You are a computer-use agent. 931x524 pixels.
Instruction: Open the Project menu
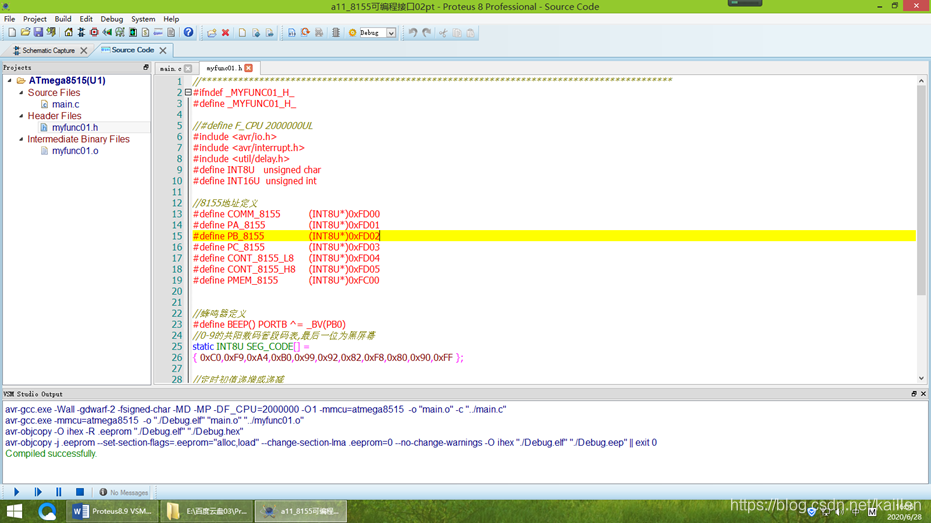click(34, 19)
